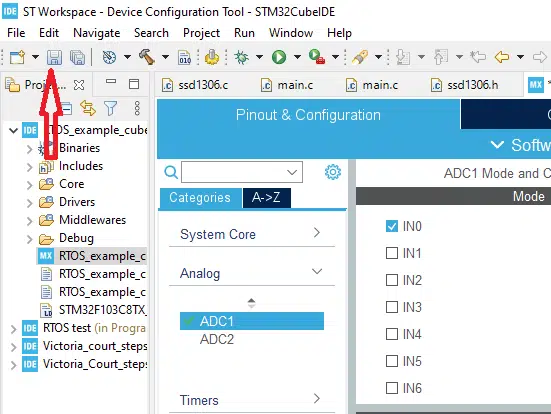551x414 pixels.
Task: Expand the Middlewares folder
Action: point(30,221)
